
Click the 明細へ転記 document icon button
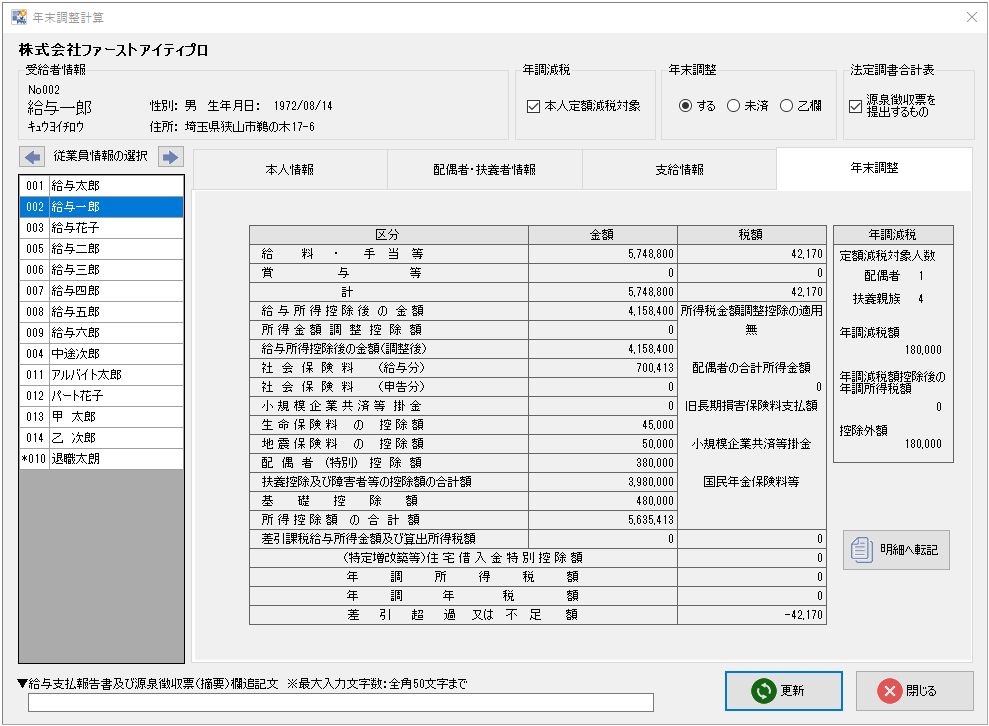tap(896, 549)
